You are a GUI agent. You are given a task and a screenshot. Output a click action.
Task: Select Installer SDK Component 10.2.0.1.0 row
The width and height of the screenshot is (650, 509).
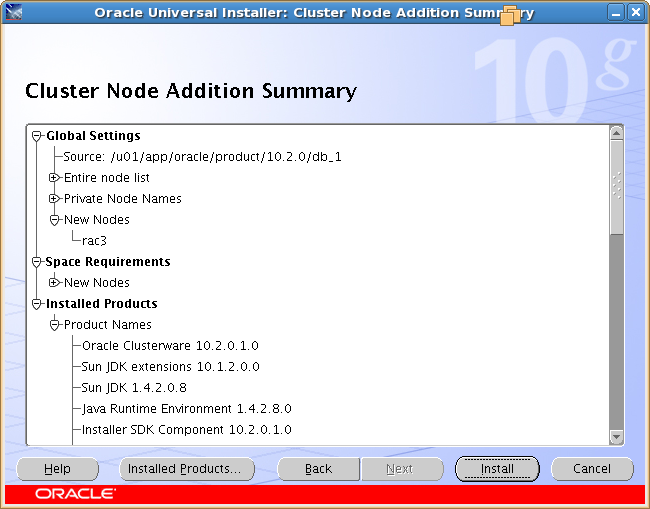[187, 430]
